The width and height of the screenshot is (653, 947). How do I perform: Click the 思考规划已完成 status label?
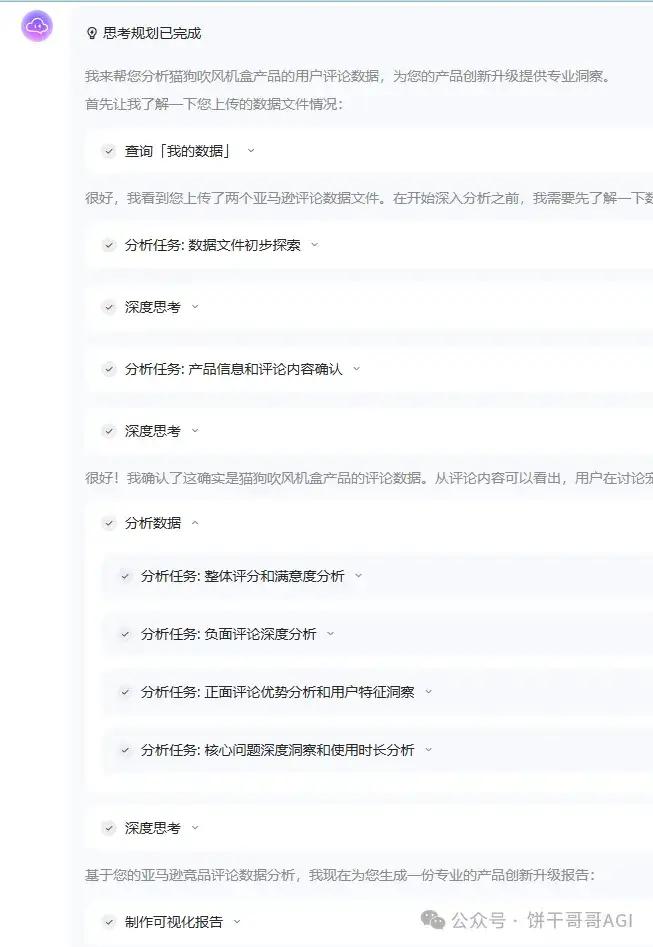152,33
